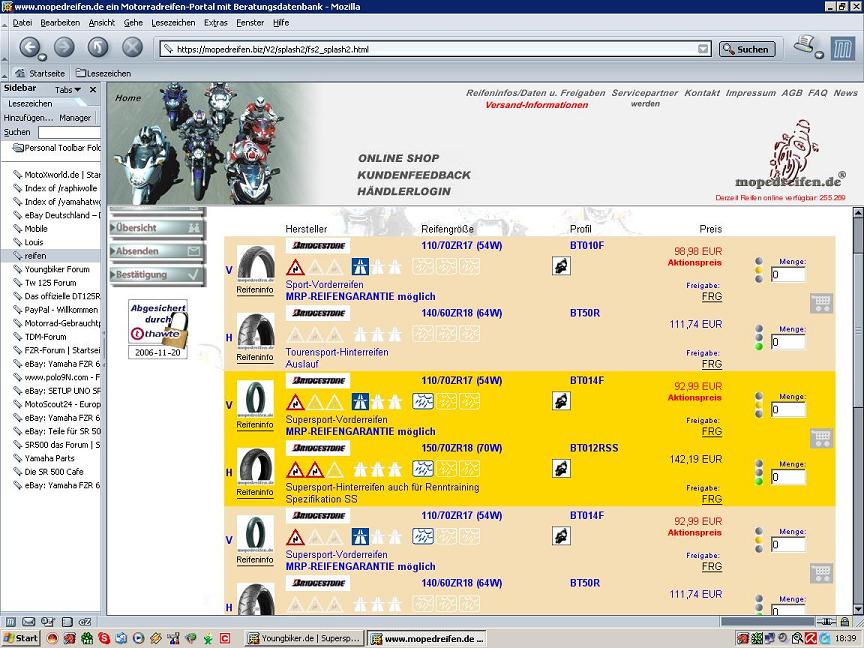The width and height of the screenshot is (864, 648).
Task: Launch Skype from the quick launch bar
Action: [x=104, y=638]
